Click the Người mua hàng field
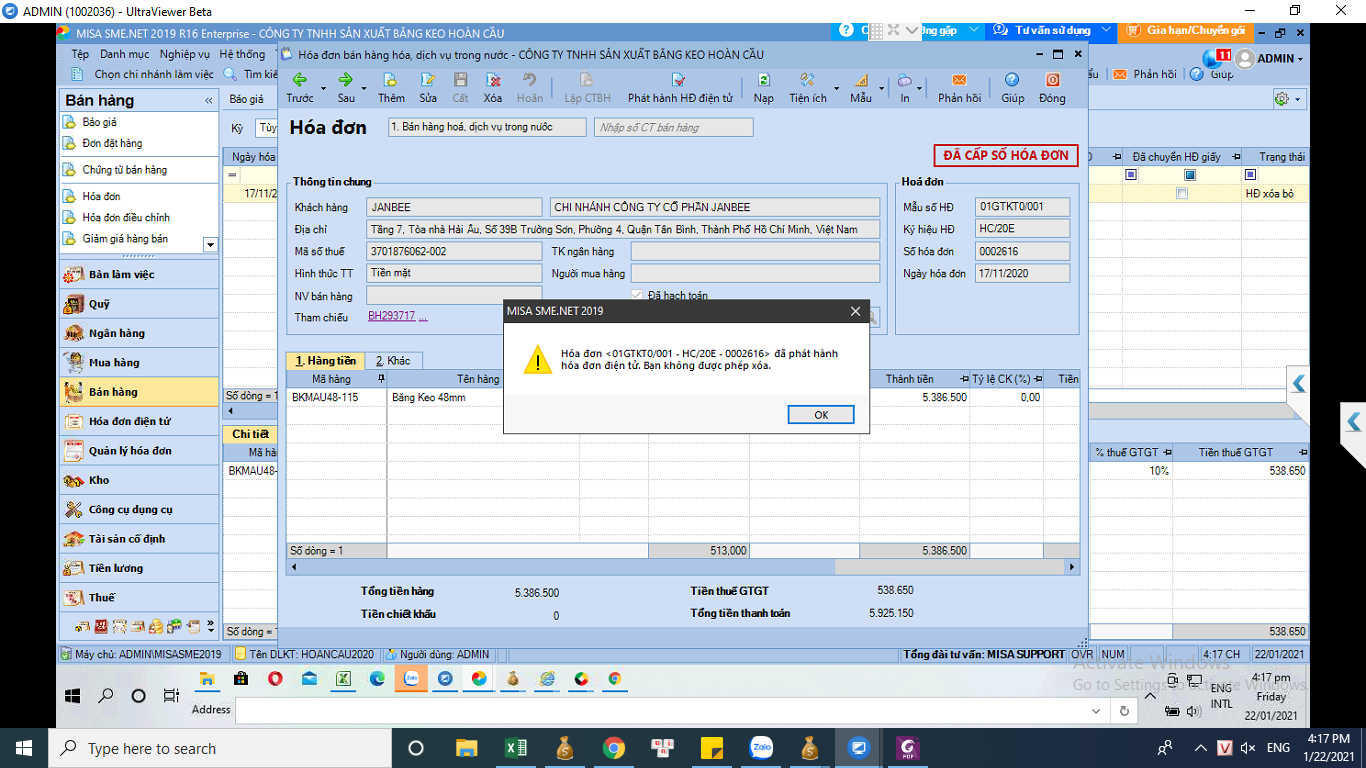Viewport: 1366px width, 768px height. click(755, 273)
